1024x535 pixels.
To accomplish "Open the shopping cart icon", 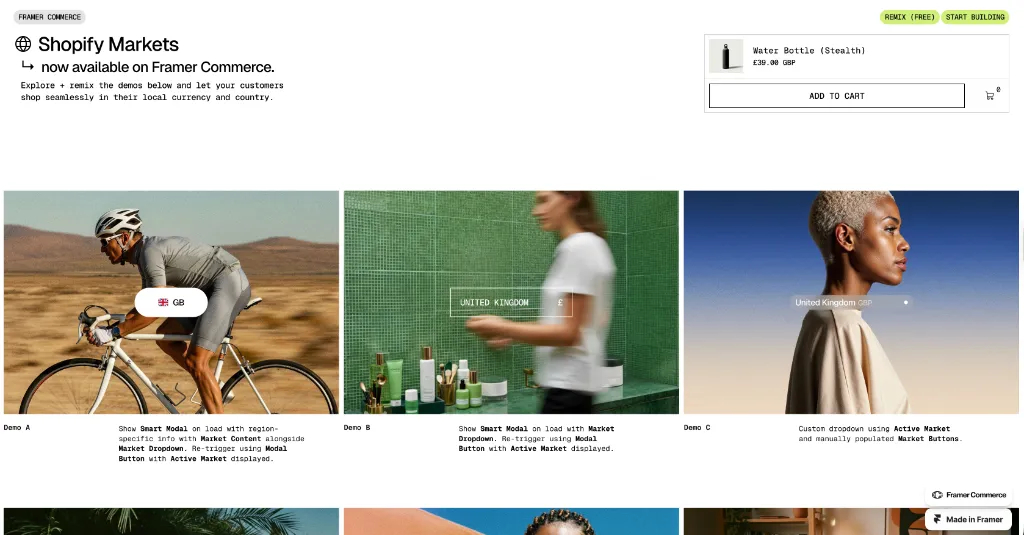I will tap(990, 96).
